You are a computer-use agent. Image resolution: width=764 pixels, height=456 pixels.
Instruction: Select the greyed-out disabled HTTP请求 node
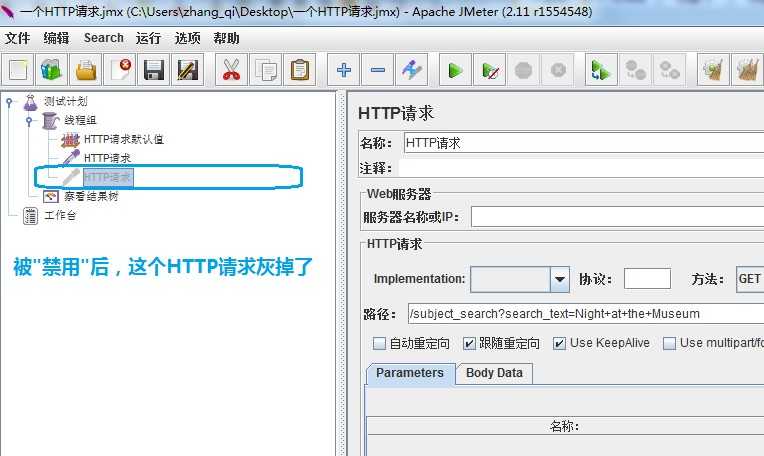108,177
